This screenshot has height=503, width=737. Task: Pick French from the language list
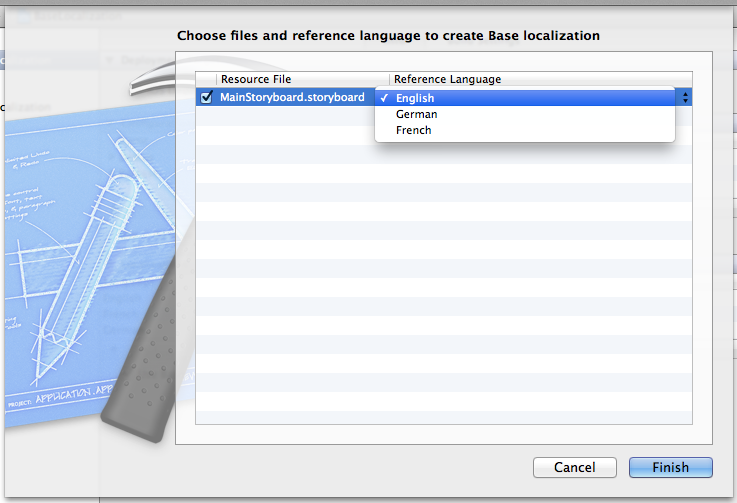[413, 130]
